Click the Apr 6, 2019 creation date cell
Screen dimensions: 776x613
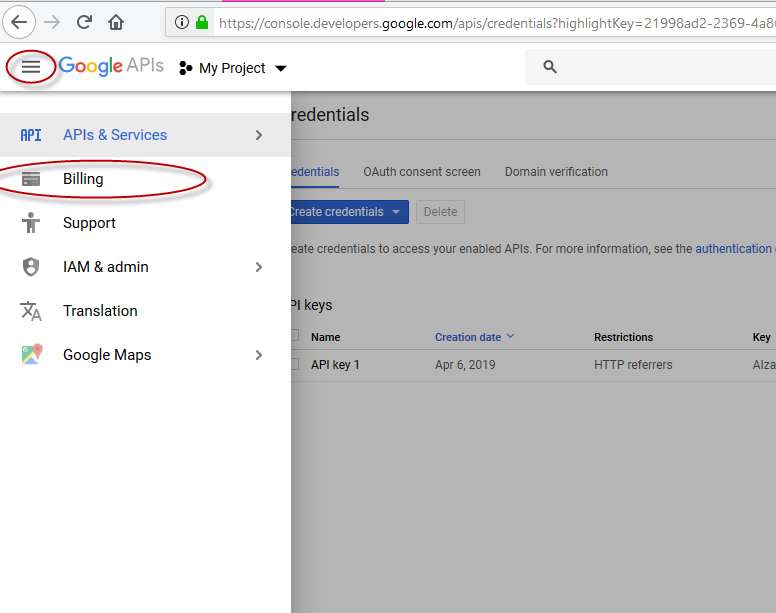(465, 365)
